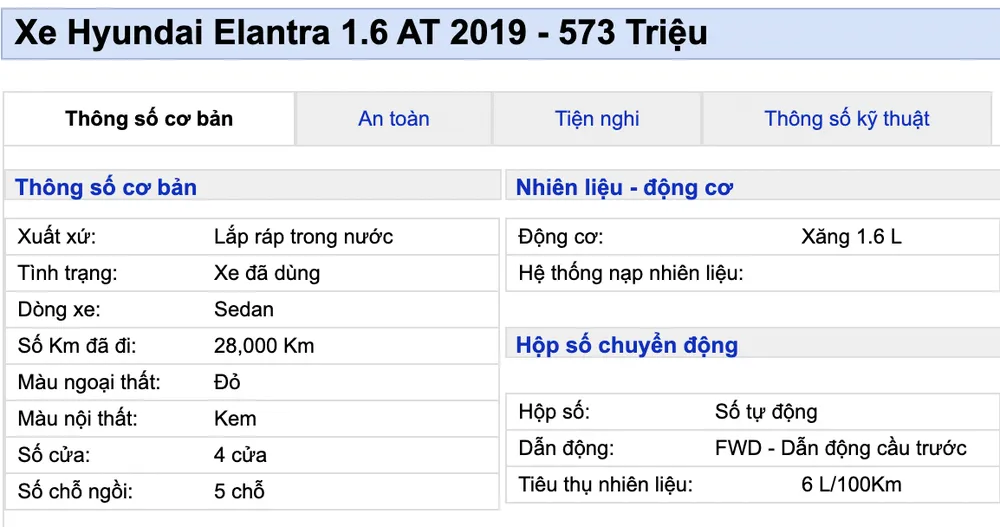The image size is (1000, 527).
Task: Click the 4 cửa door count value
Action: pyautogui.click(x=240, y=455)
